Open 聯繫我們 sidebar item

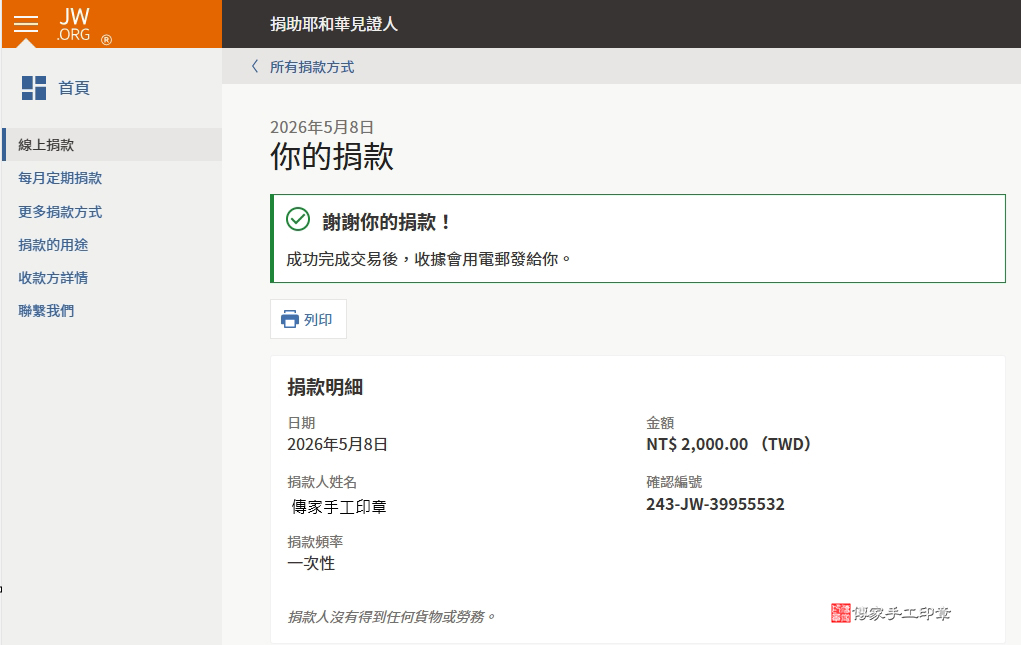46,311
